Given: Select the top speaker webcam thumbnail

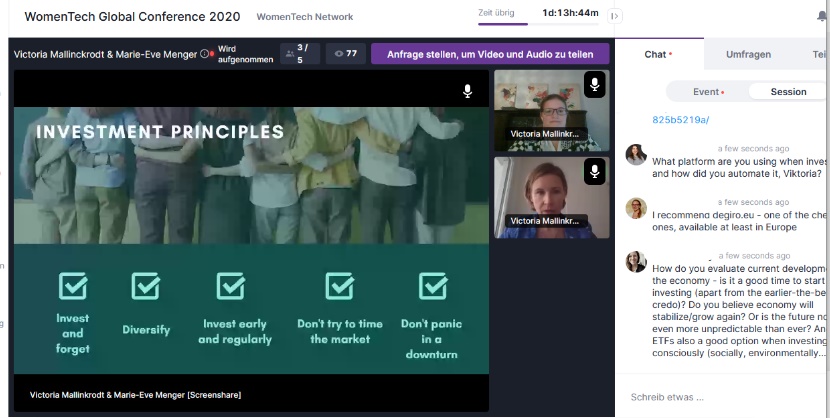Looking at the screenshot, I should tap(551, 111).
